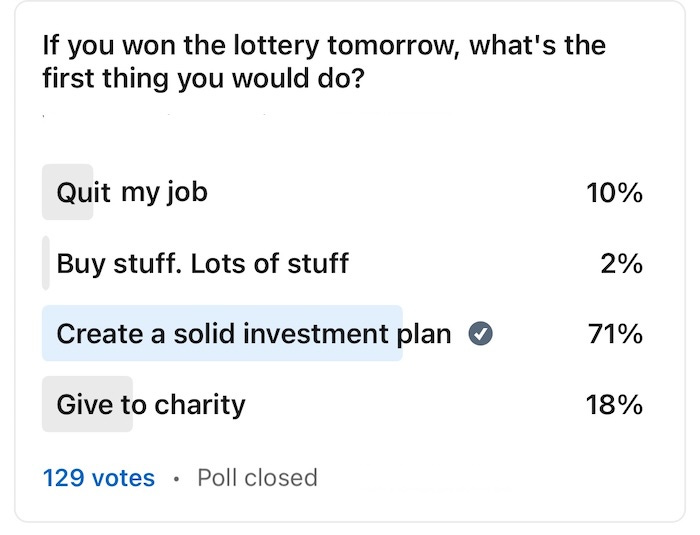Click the 10% result for Quit my job
700x535 pixels.
[x=615, y=193]
